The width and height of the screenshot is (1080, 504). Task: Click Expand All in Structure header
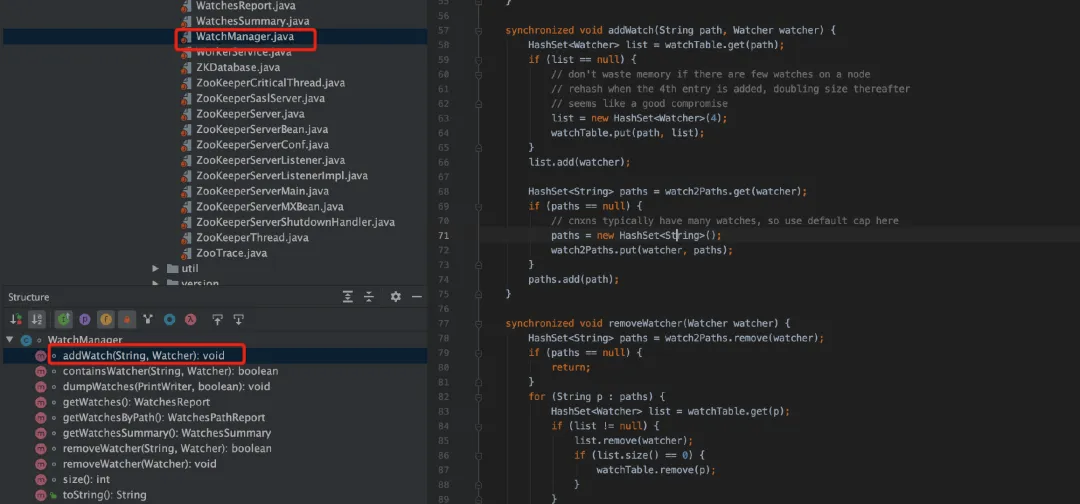click(348, 297)
